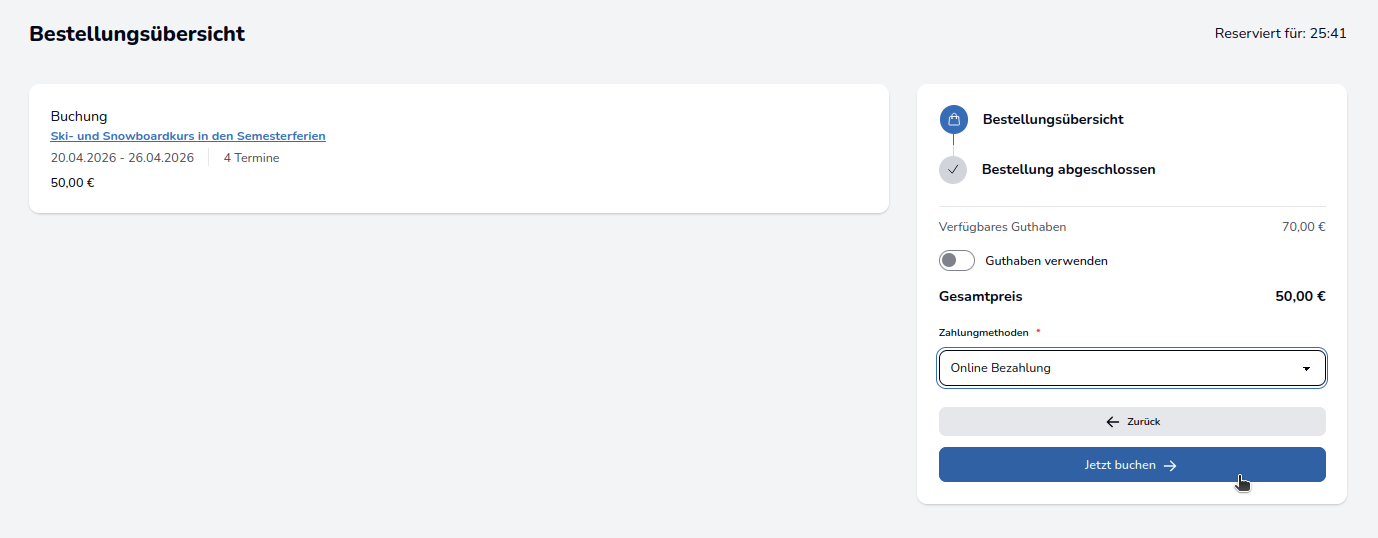Click the 70,00 € available credit amount

click(1303, 227)
